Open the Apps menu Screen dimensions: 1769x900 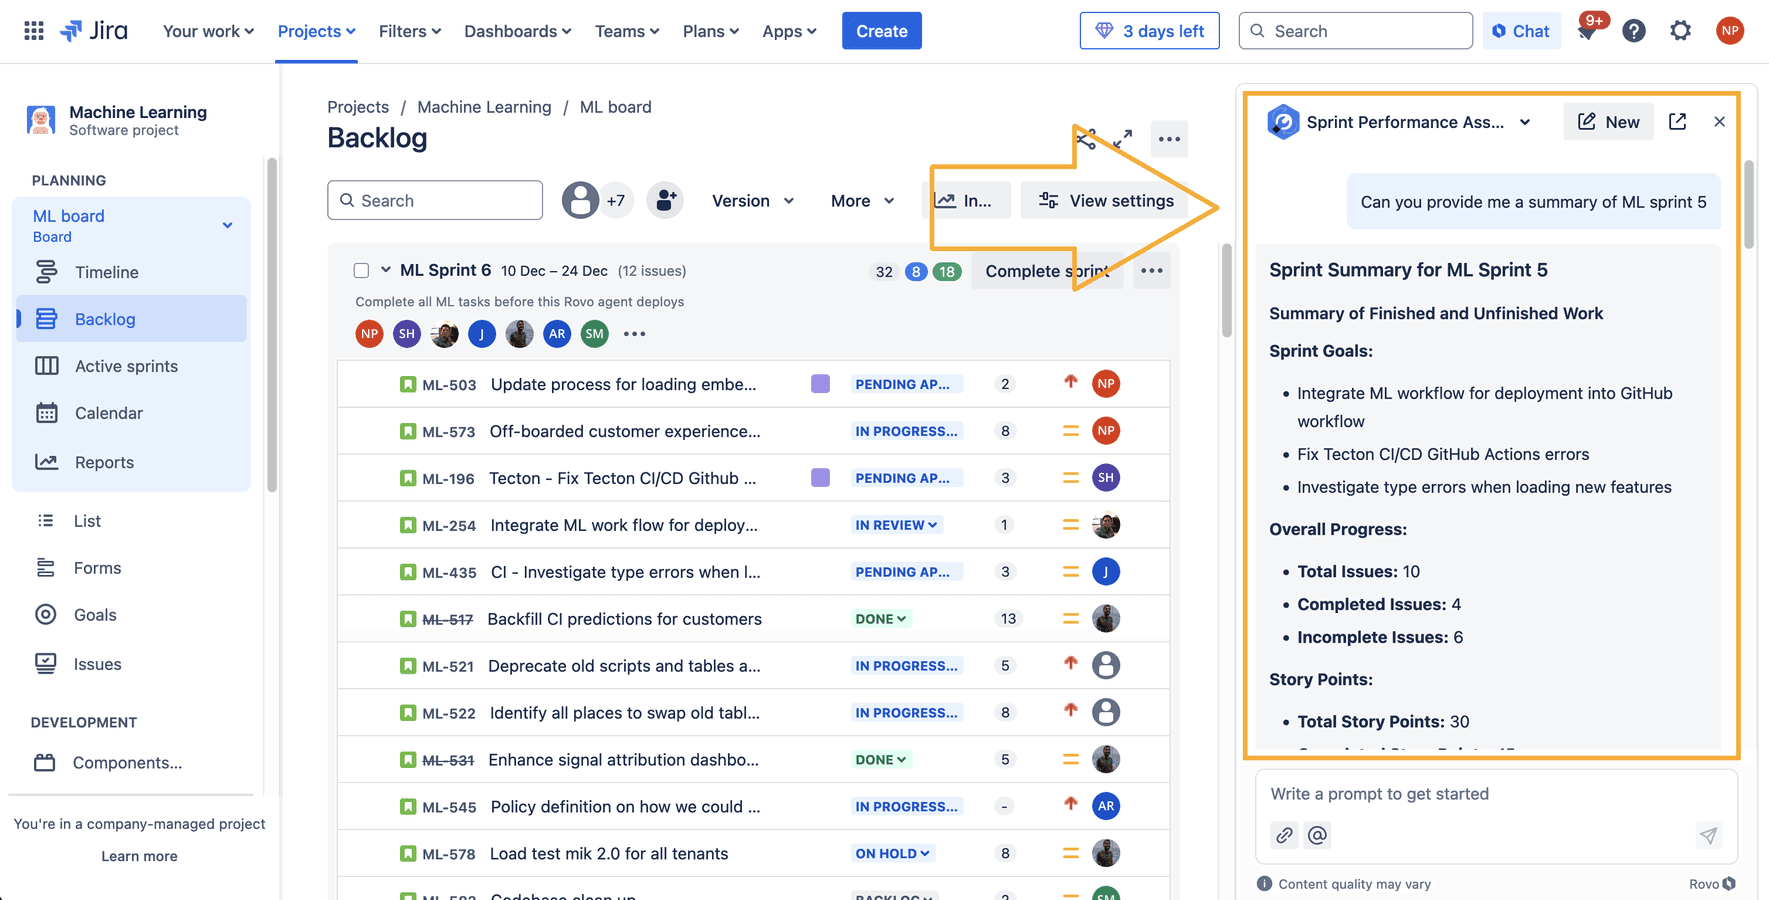coord(789,31)
